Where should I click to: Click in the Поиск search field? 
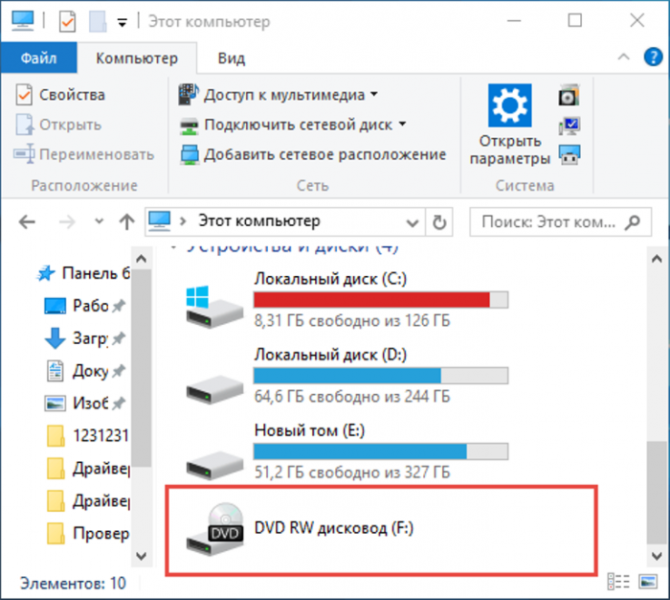click(560, 222)
